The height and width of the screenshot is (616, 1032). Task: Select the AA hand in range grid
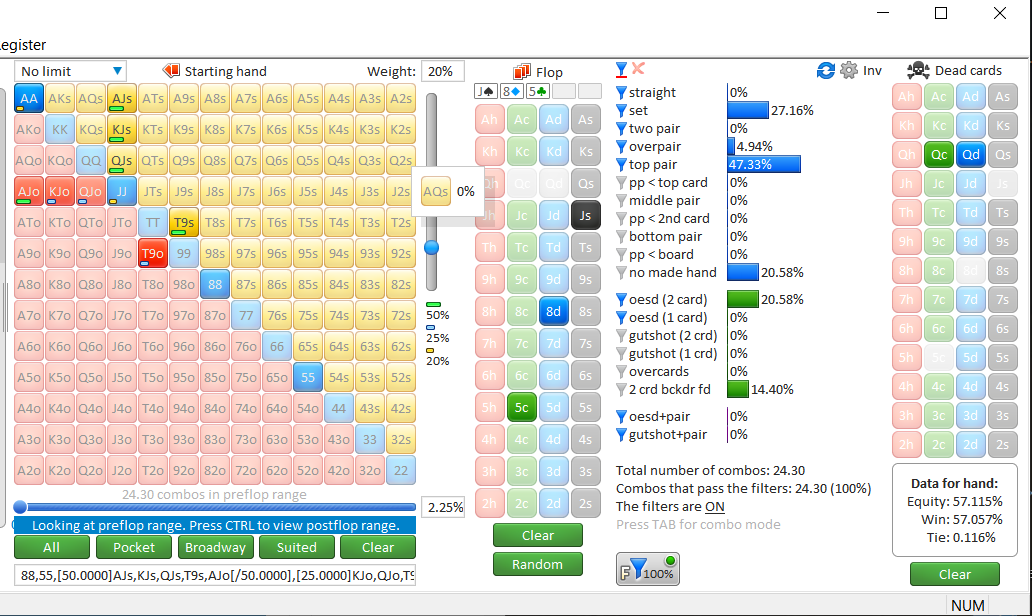click(x=29, y=98)
